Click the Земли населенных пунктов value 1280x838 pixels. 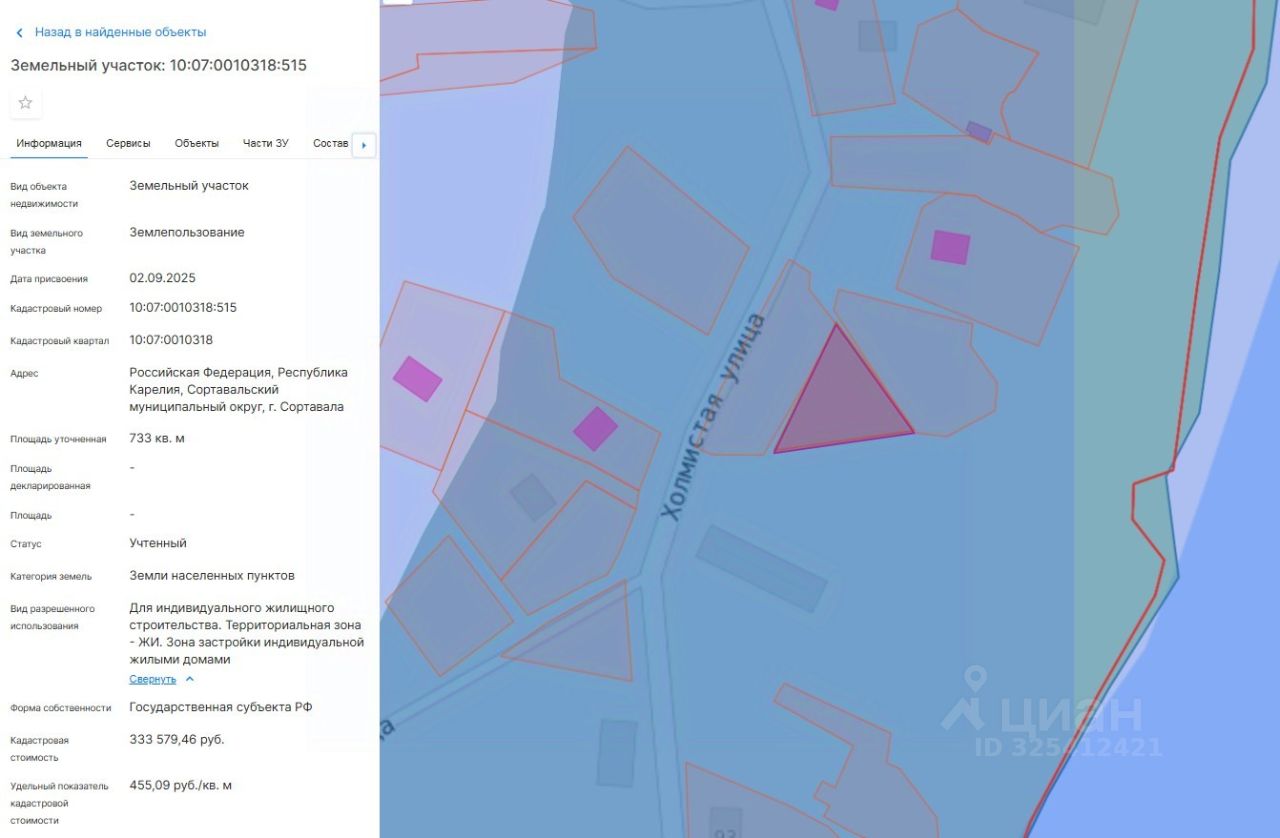point(212,576)
